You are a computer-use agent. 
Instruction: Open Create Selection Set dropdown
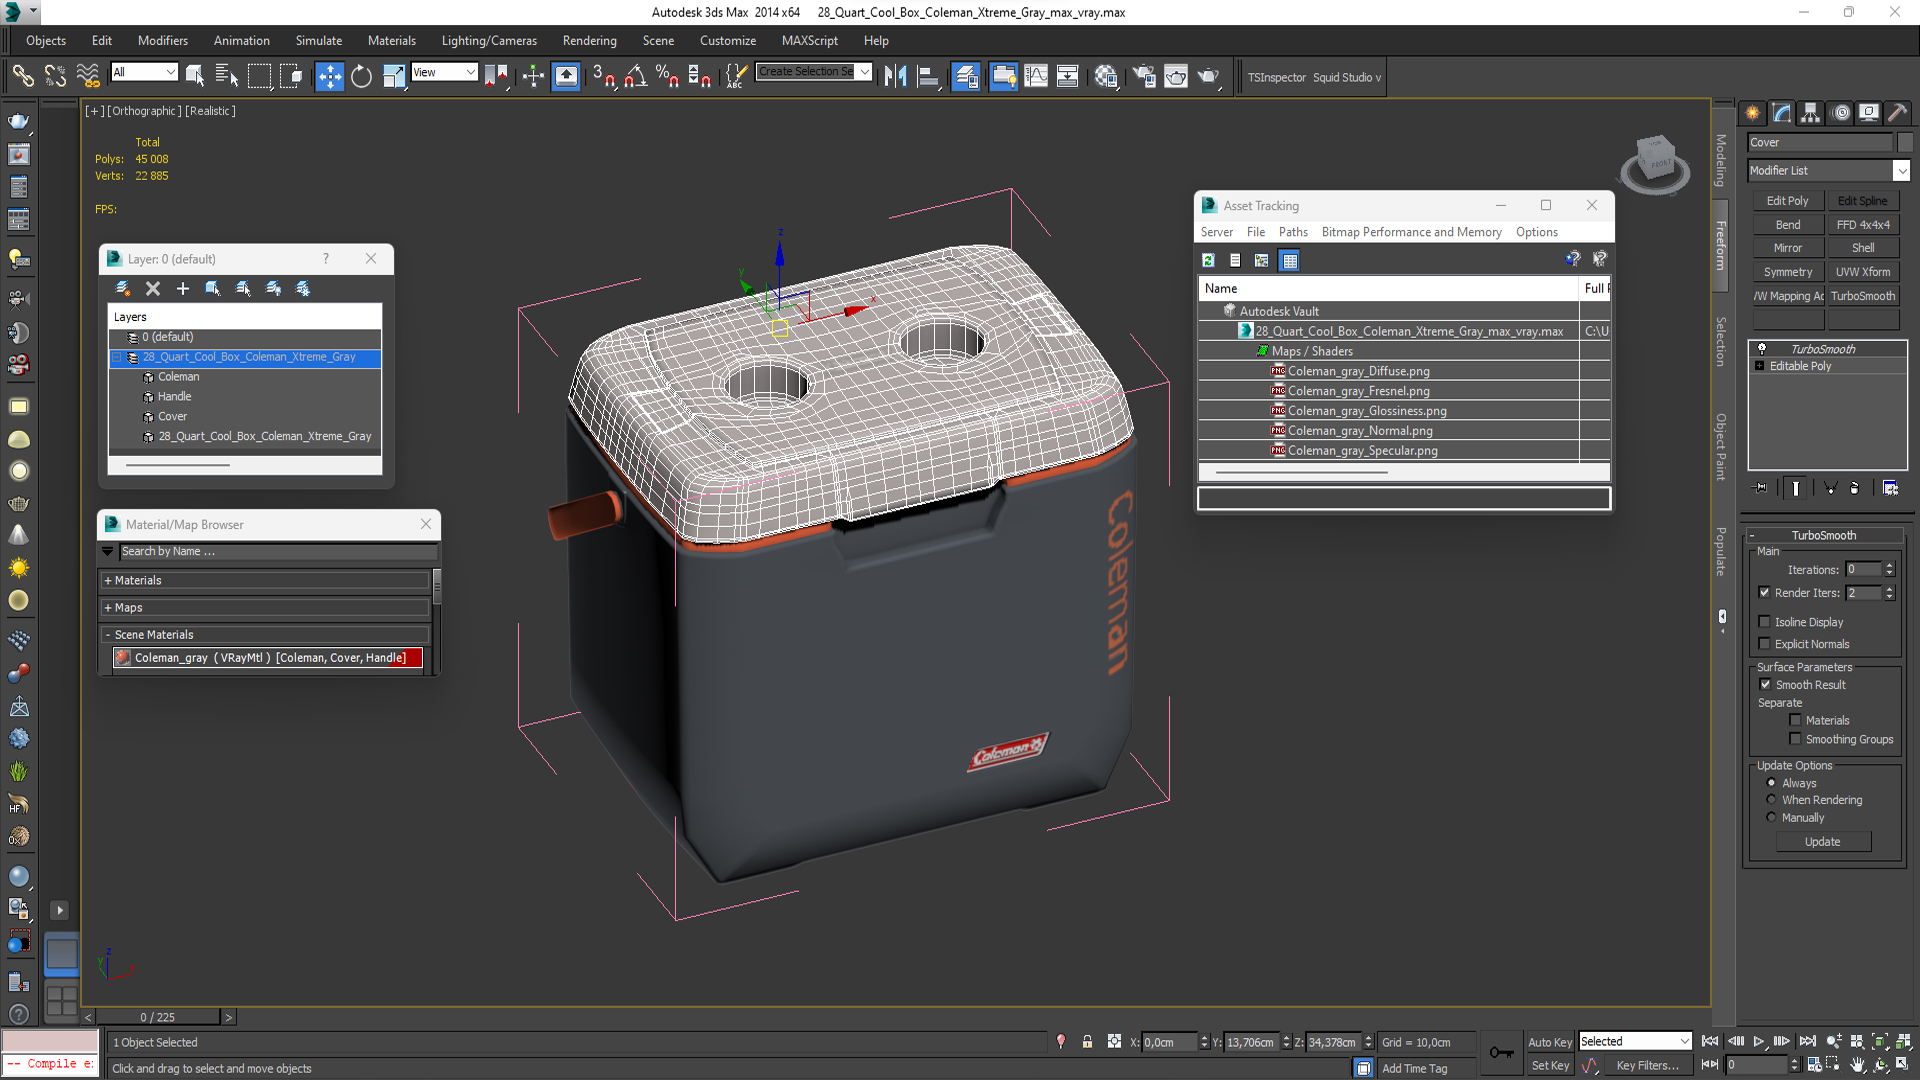tap(865, 72)
